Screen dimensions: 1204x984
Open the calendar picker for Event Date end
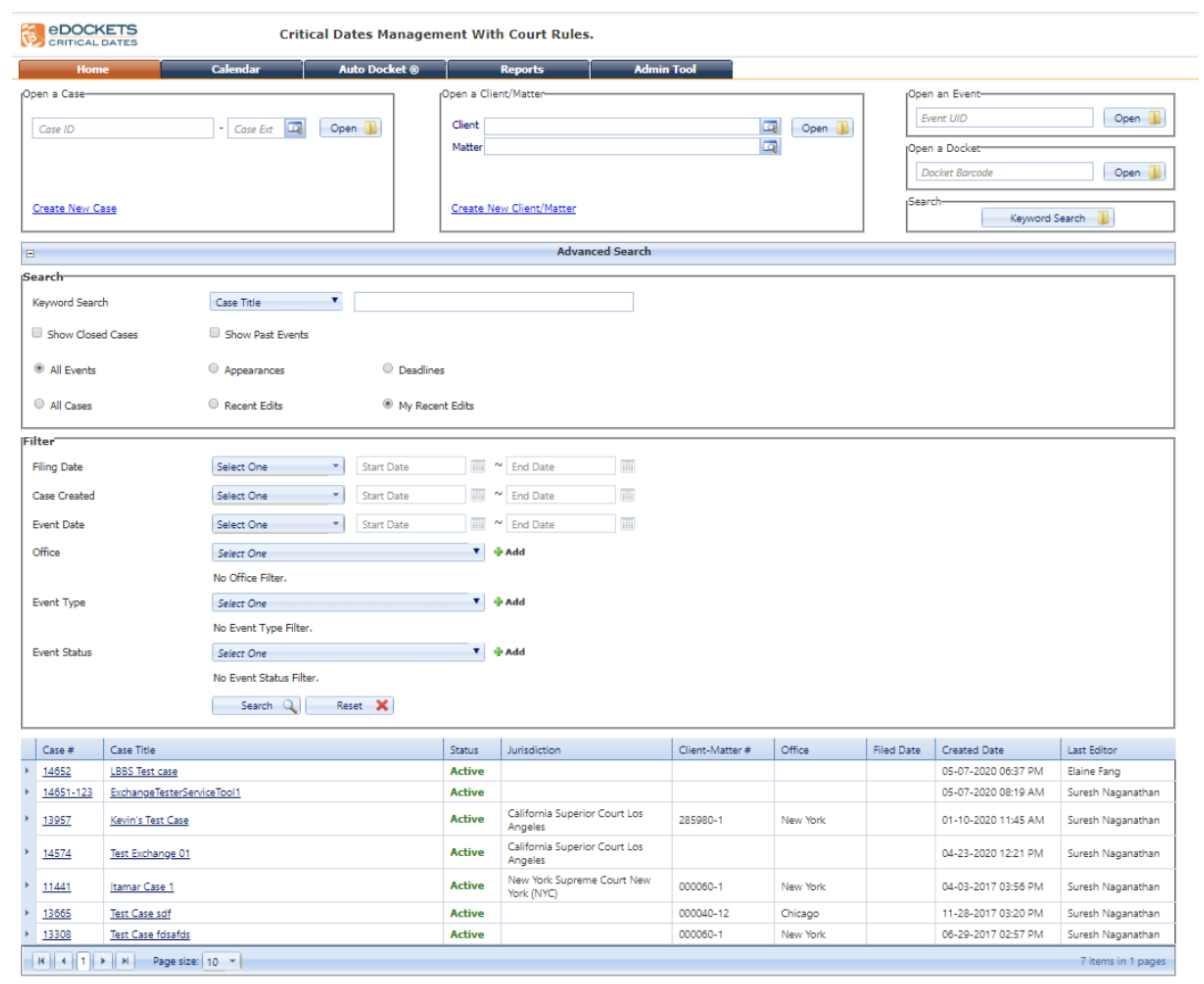(626, 523)
